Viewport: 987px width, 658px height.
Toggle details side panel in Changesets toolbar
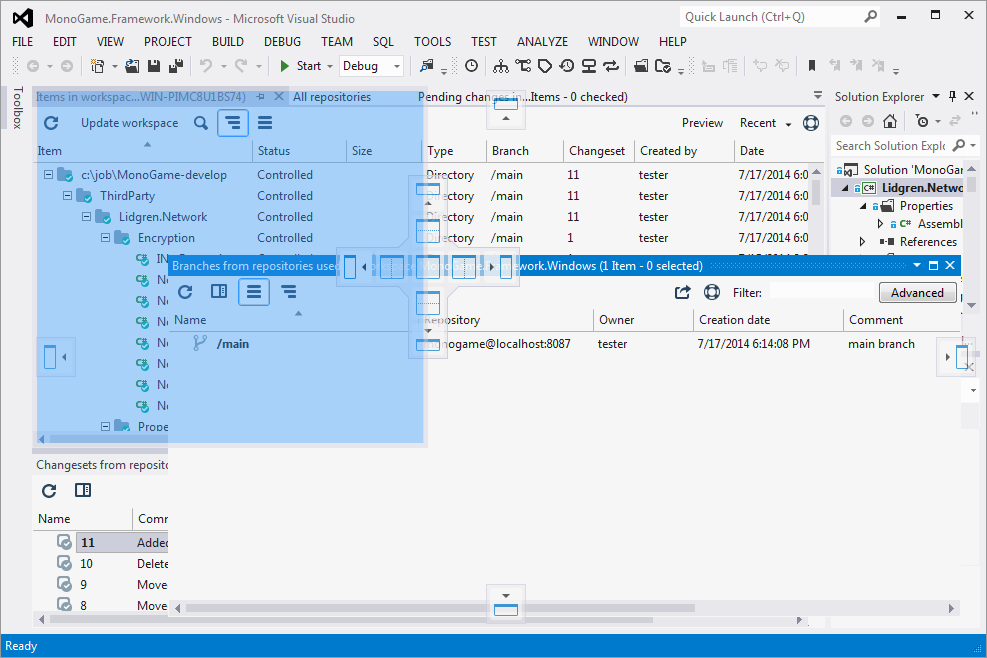83,490
